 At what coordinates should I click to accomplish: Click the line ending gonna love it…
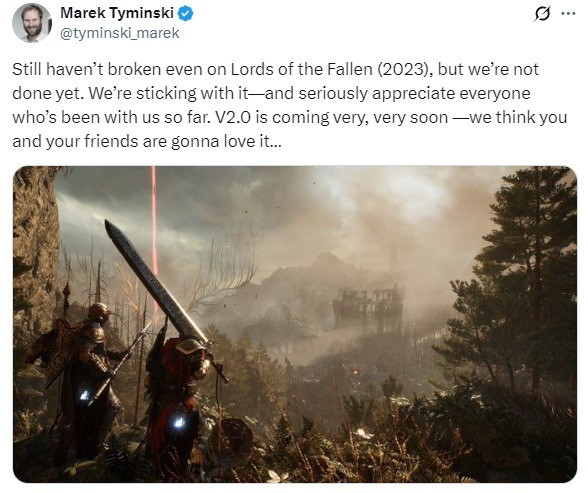point(146,142)
